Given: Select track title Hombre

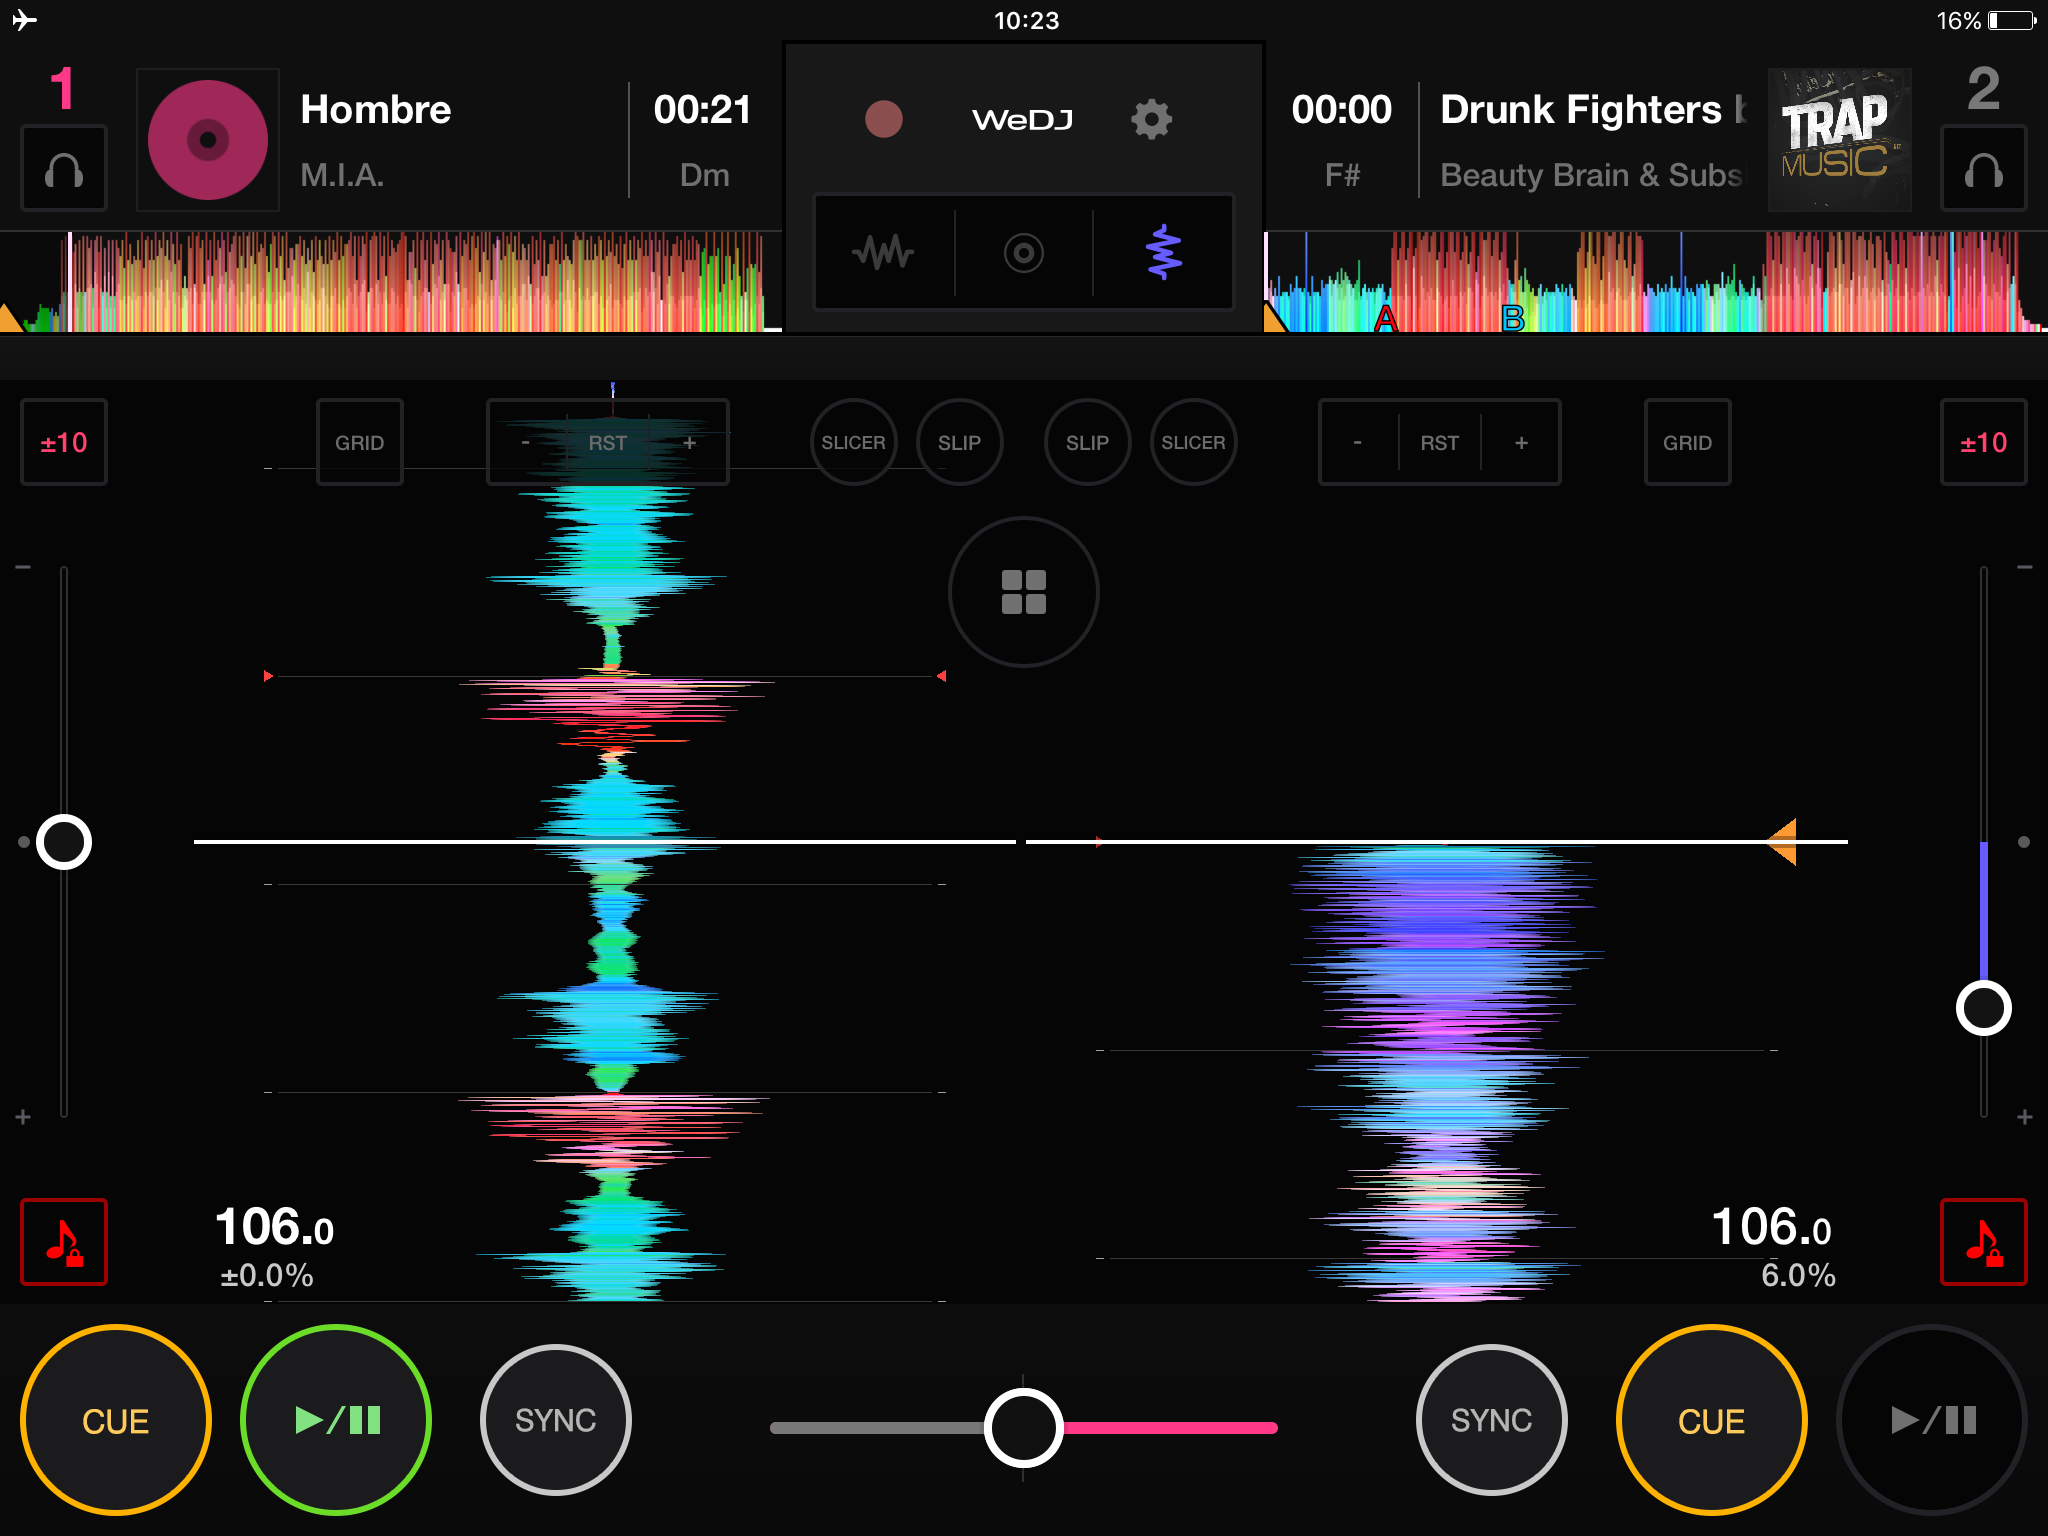Looking at the screenshot, I should (x=376, y=110).
